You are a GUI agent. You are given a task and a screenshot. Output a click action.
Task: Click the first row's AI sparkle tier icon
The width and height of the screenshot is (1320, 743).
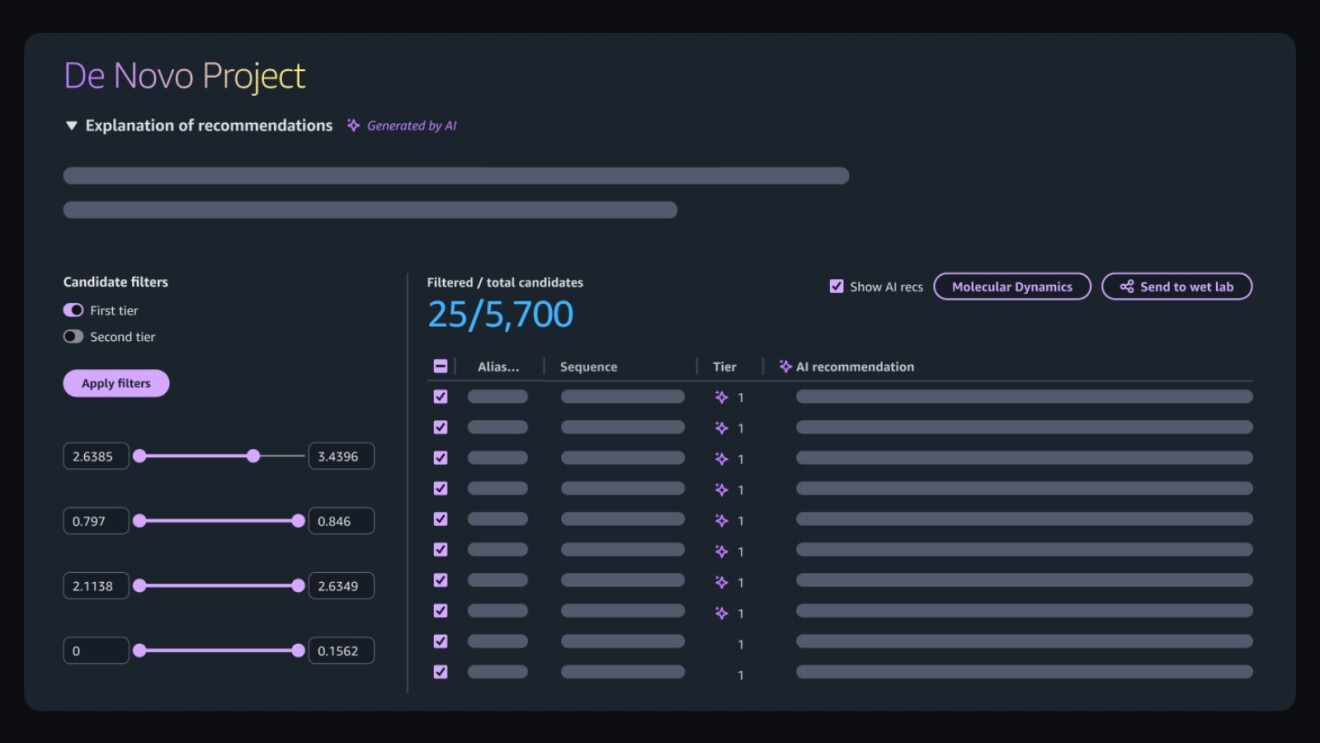pos(721,398)
